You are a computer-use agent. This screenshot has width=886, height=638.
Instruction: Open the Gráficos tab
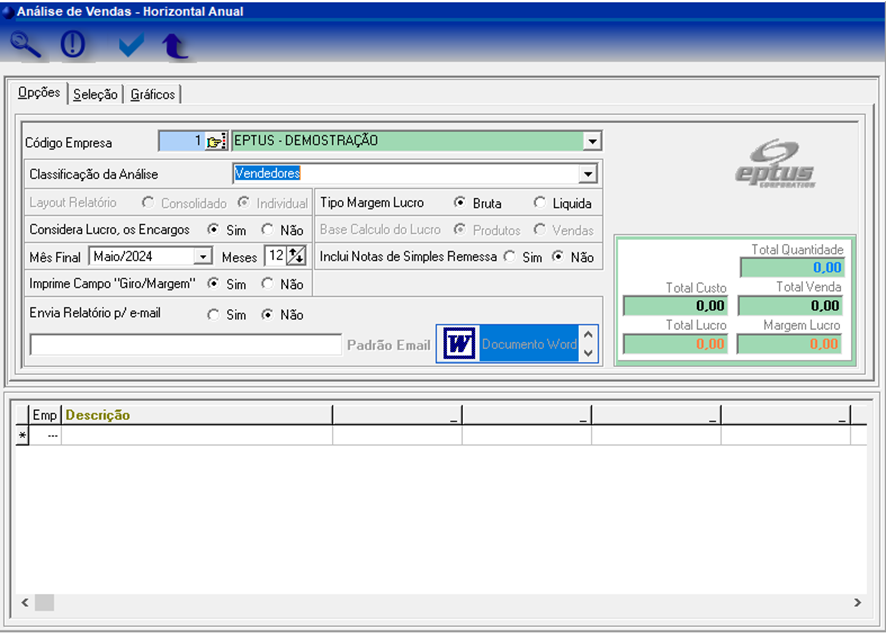[152, 94]
